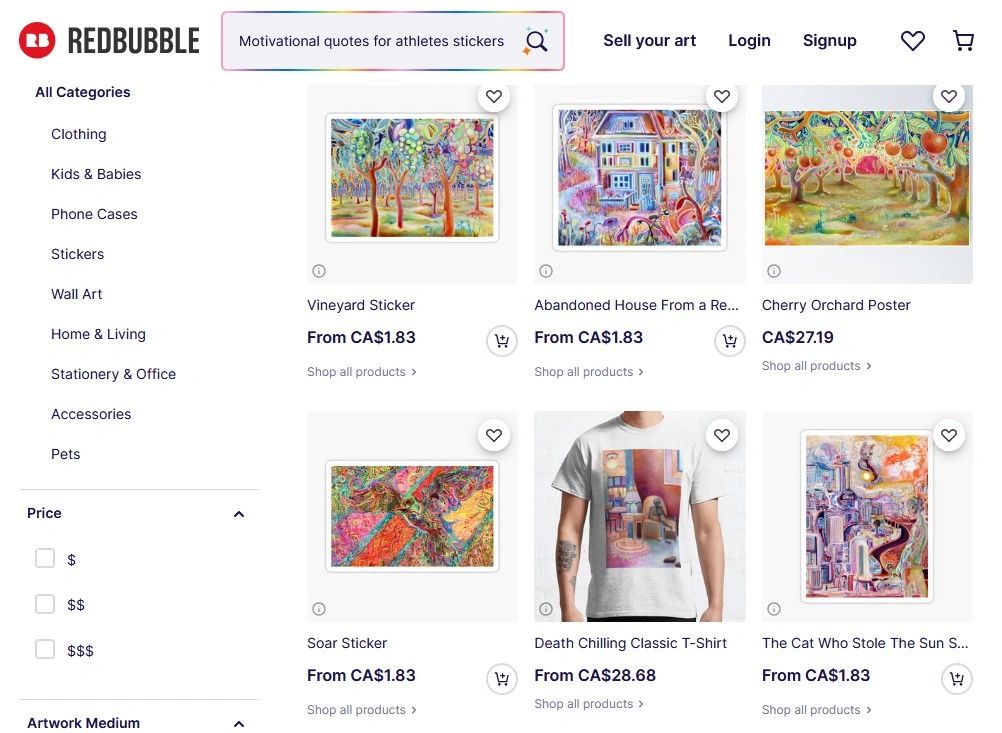Check the $$ price filter
1002x733 pixels.
click(45, 604)
